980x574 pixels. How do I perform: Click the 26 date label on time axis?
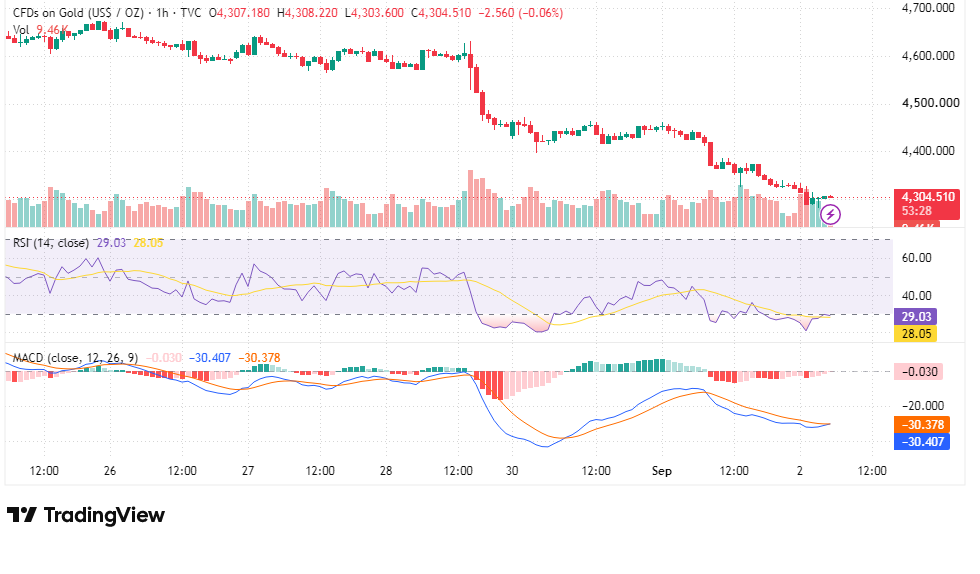click(110, 471)
